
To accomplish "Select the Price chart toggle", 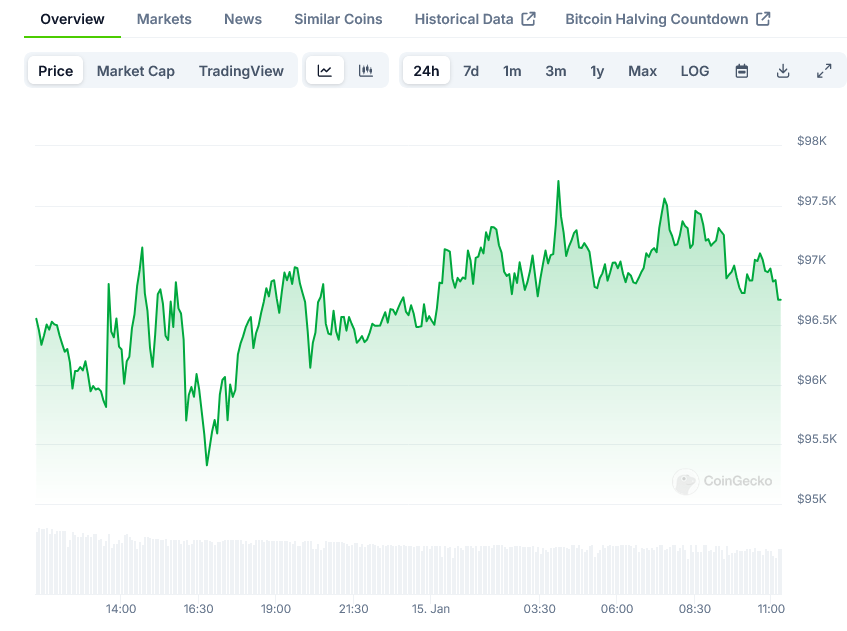I will tap(56, 71).
